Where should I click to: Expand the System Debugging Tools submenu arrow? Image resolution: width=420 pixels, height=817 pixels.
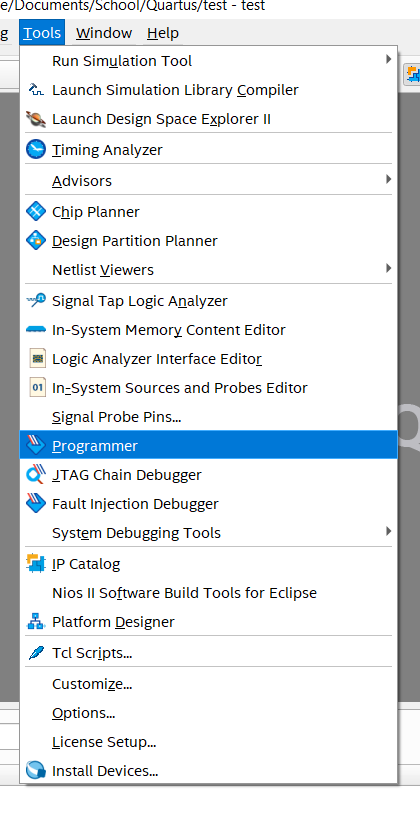[388, 531]
